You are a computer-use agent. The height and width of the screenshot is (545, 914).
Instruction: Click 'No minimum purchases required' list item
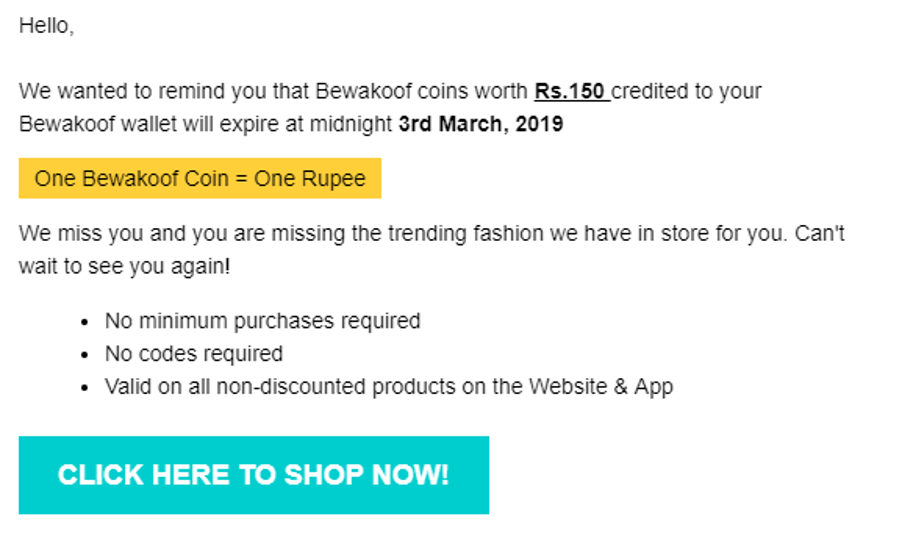pyautogui.click(x=262, y=321)
